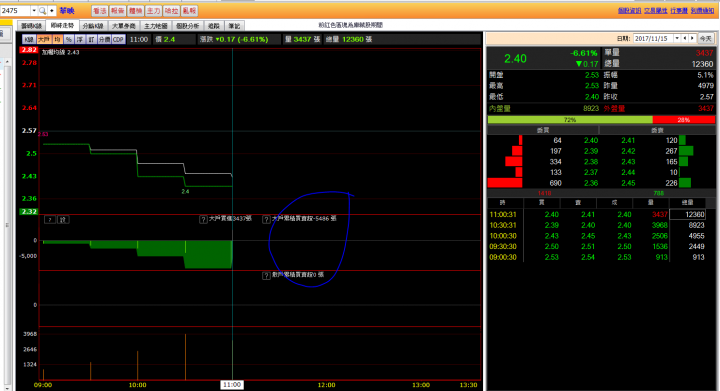Toggle the K線 chart mode button
Screen dimensions: 720x391
point(29,39)
